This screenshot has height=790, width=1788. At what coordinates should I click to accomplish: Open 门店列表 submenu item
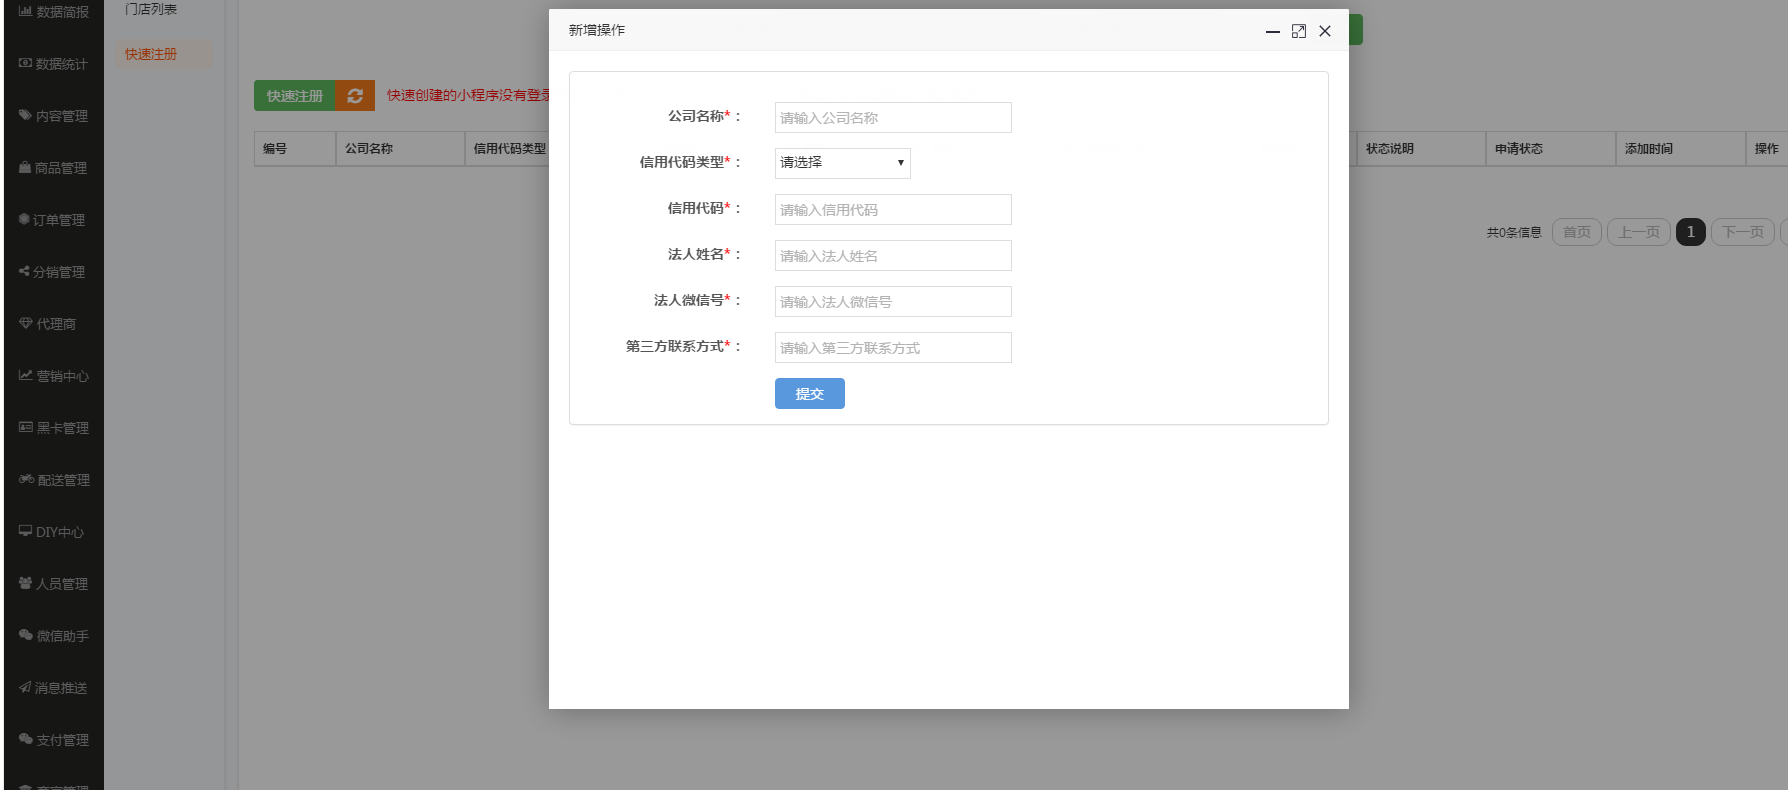click(x=151, y=9)
